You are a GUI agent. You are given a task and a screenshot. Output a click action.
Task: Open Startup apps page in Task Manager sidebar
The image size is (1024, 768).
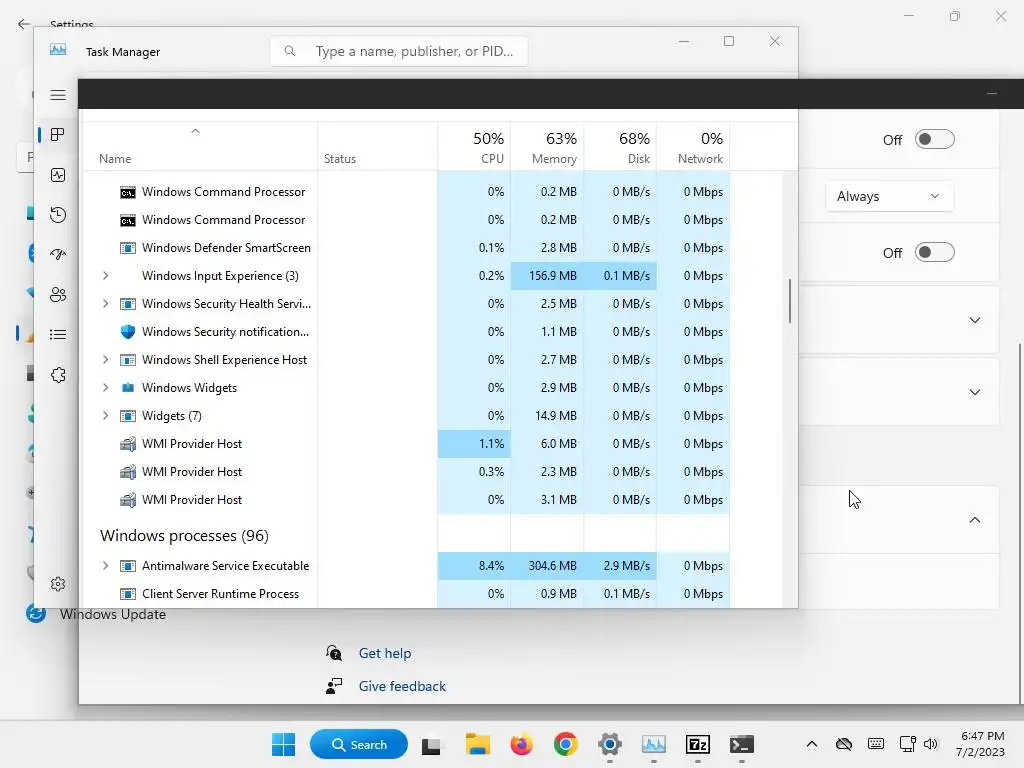(58, 255)
